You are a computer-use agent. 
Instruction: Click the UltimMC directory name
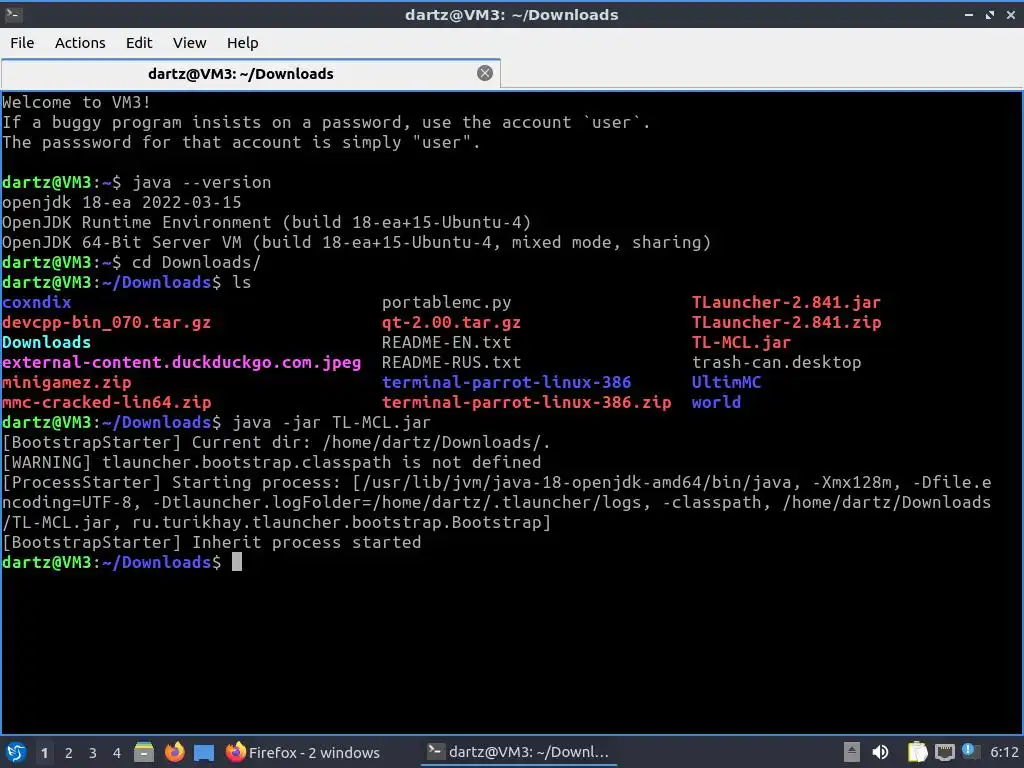(726, 383)
